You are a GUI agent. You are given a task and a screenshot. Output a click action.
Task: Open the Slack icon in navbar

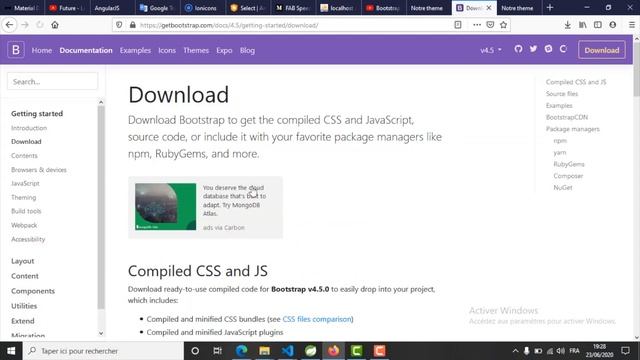548,49
